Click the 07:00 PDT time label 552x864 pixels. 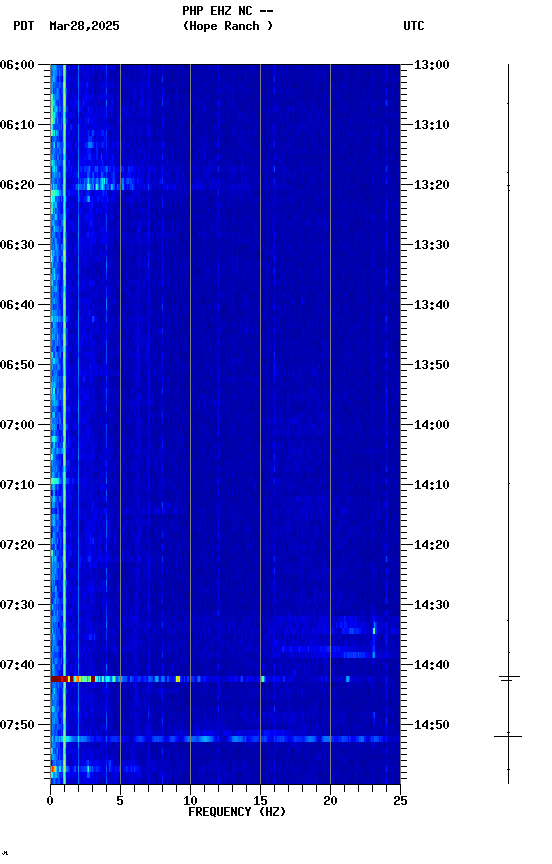(x=17, y=425)
